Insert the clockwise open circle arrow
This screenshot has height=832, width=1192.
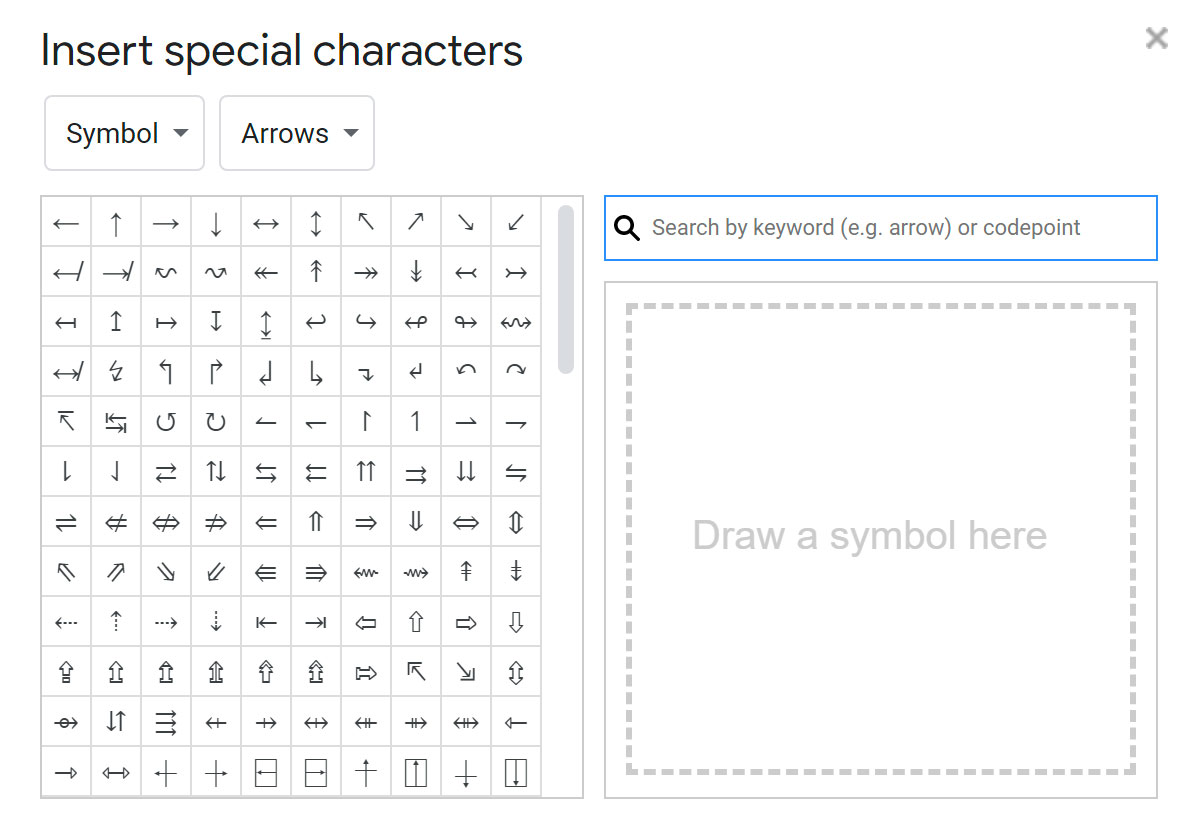point(216,422)
